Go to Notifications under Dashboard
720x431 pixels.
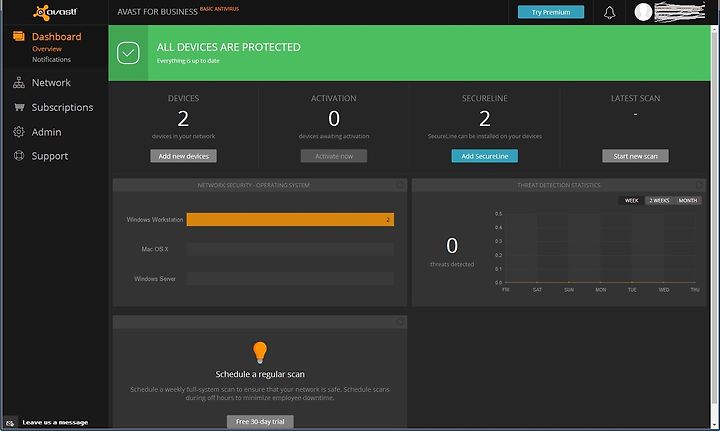click(51, 59)
